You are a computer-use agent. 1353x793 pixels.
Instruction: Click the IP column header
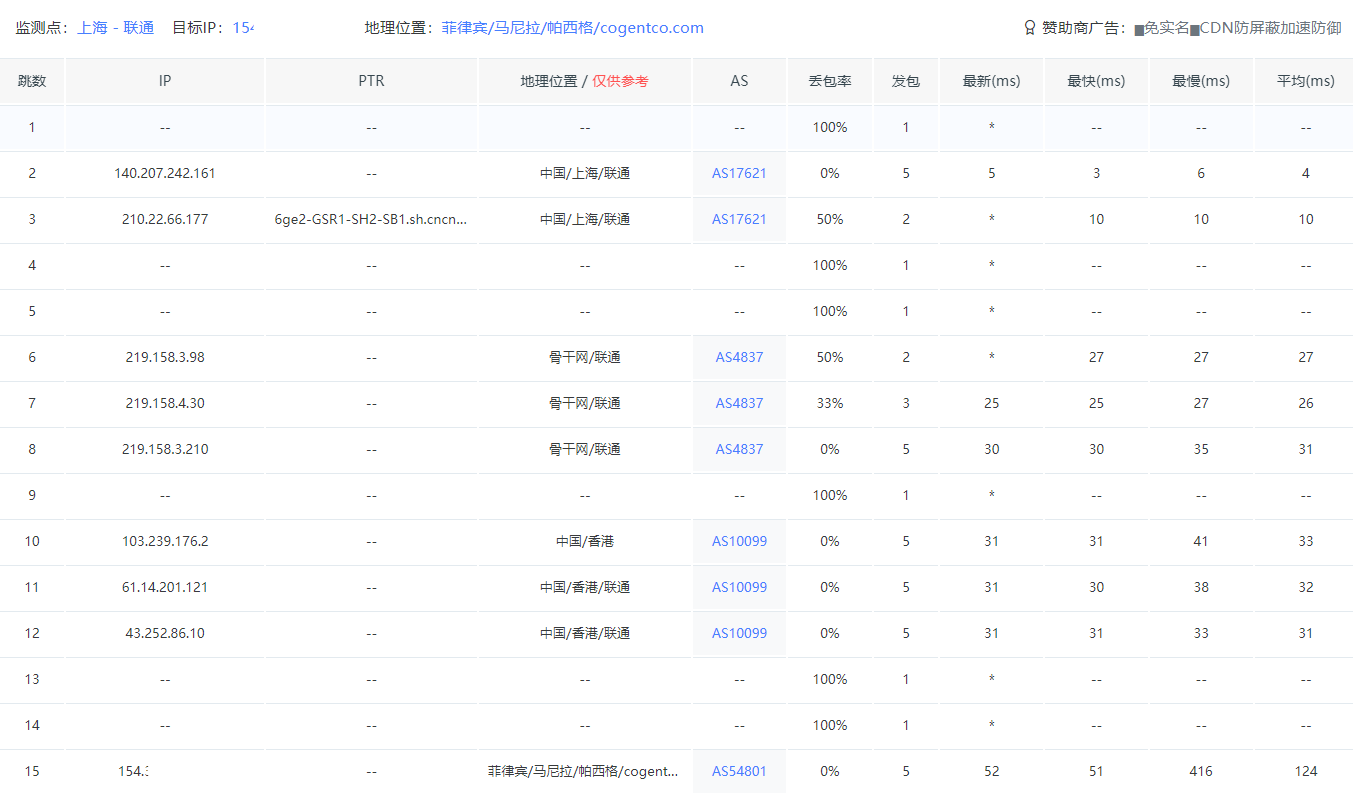(165, 81)
